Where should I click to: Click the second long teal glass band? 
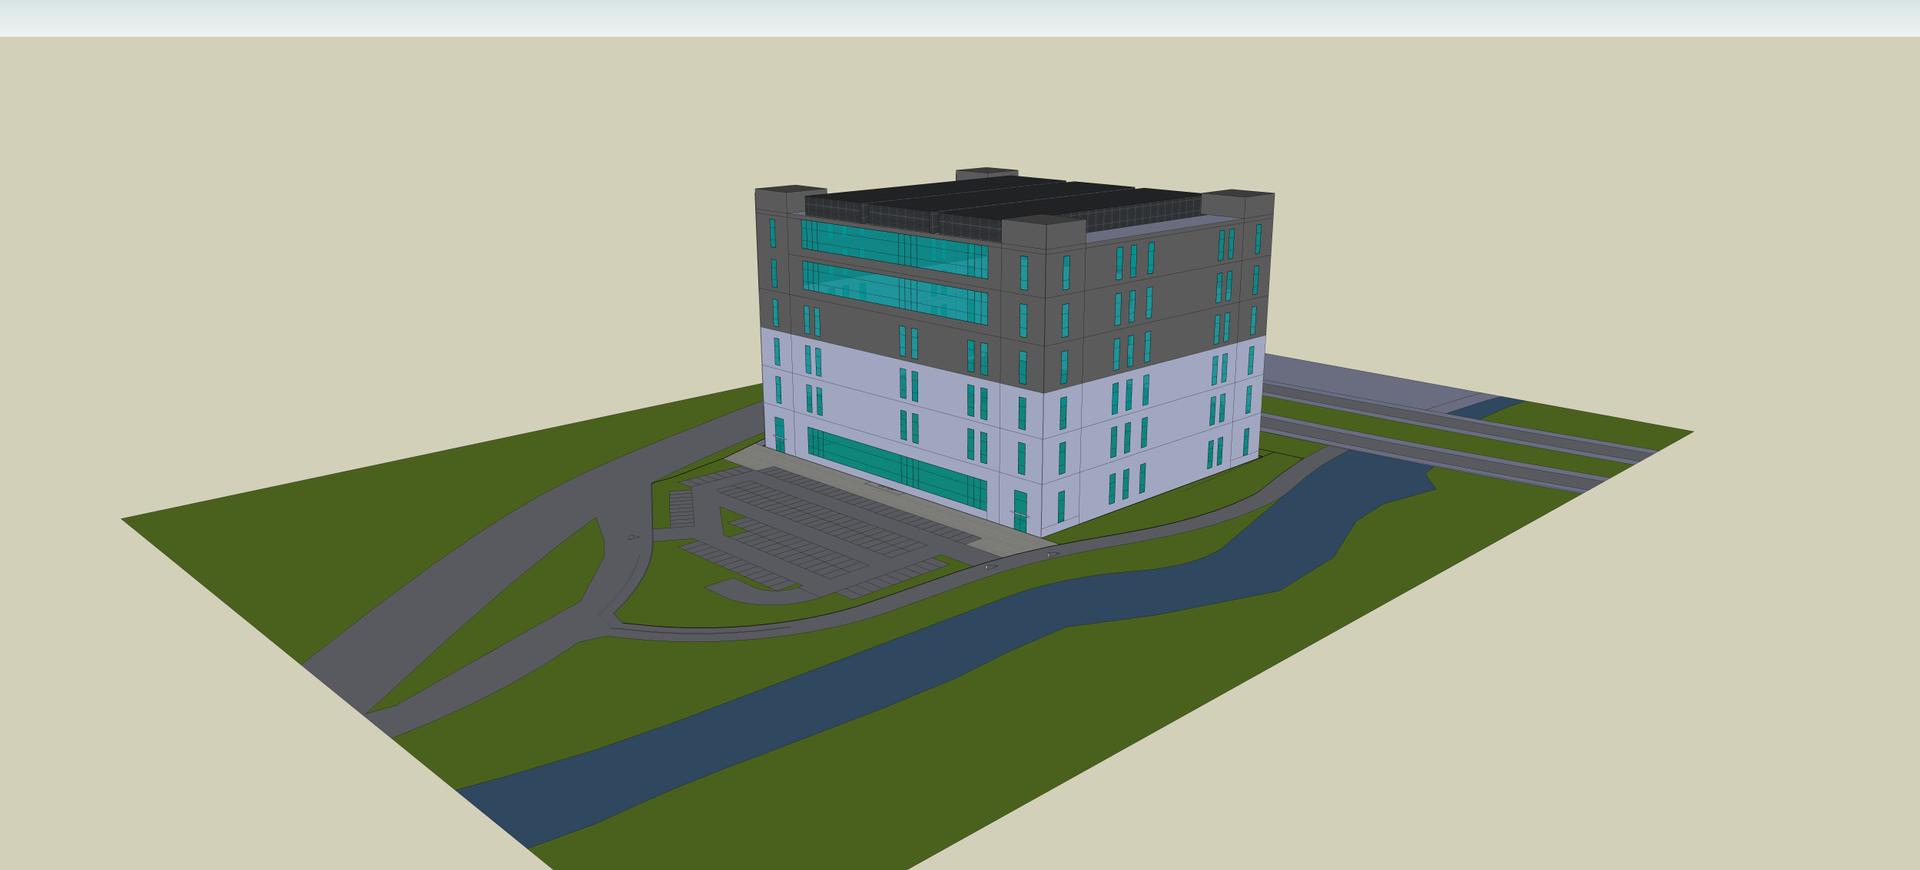(893, 290)
